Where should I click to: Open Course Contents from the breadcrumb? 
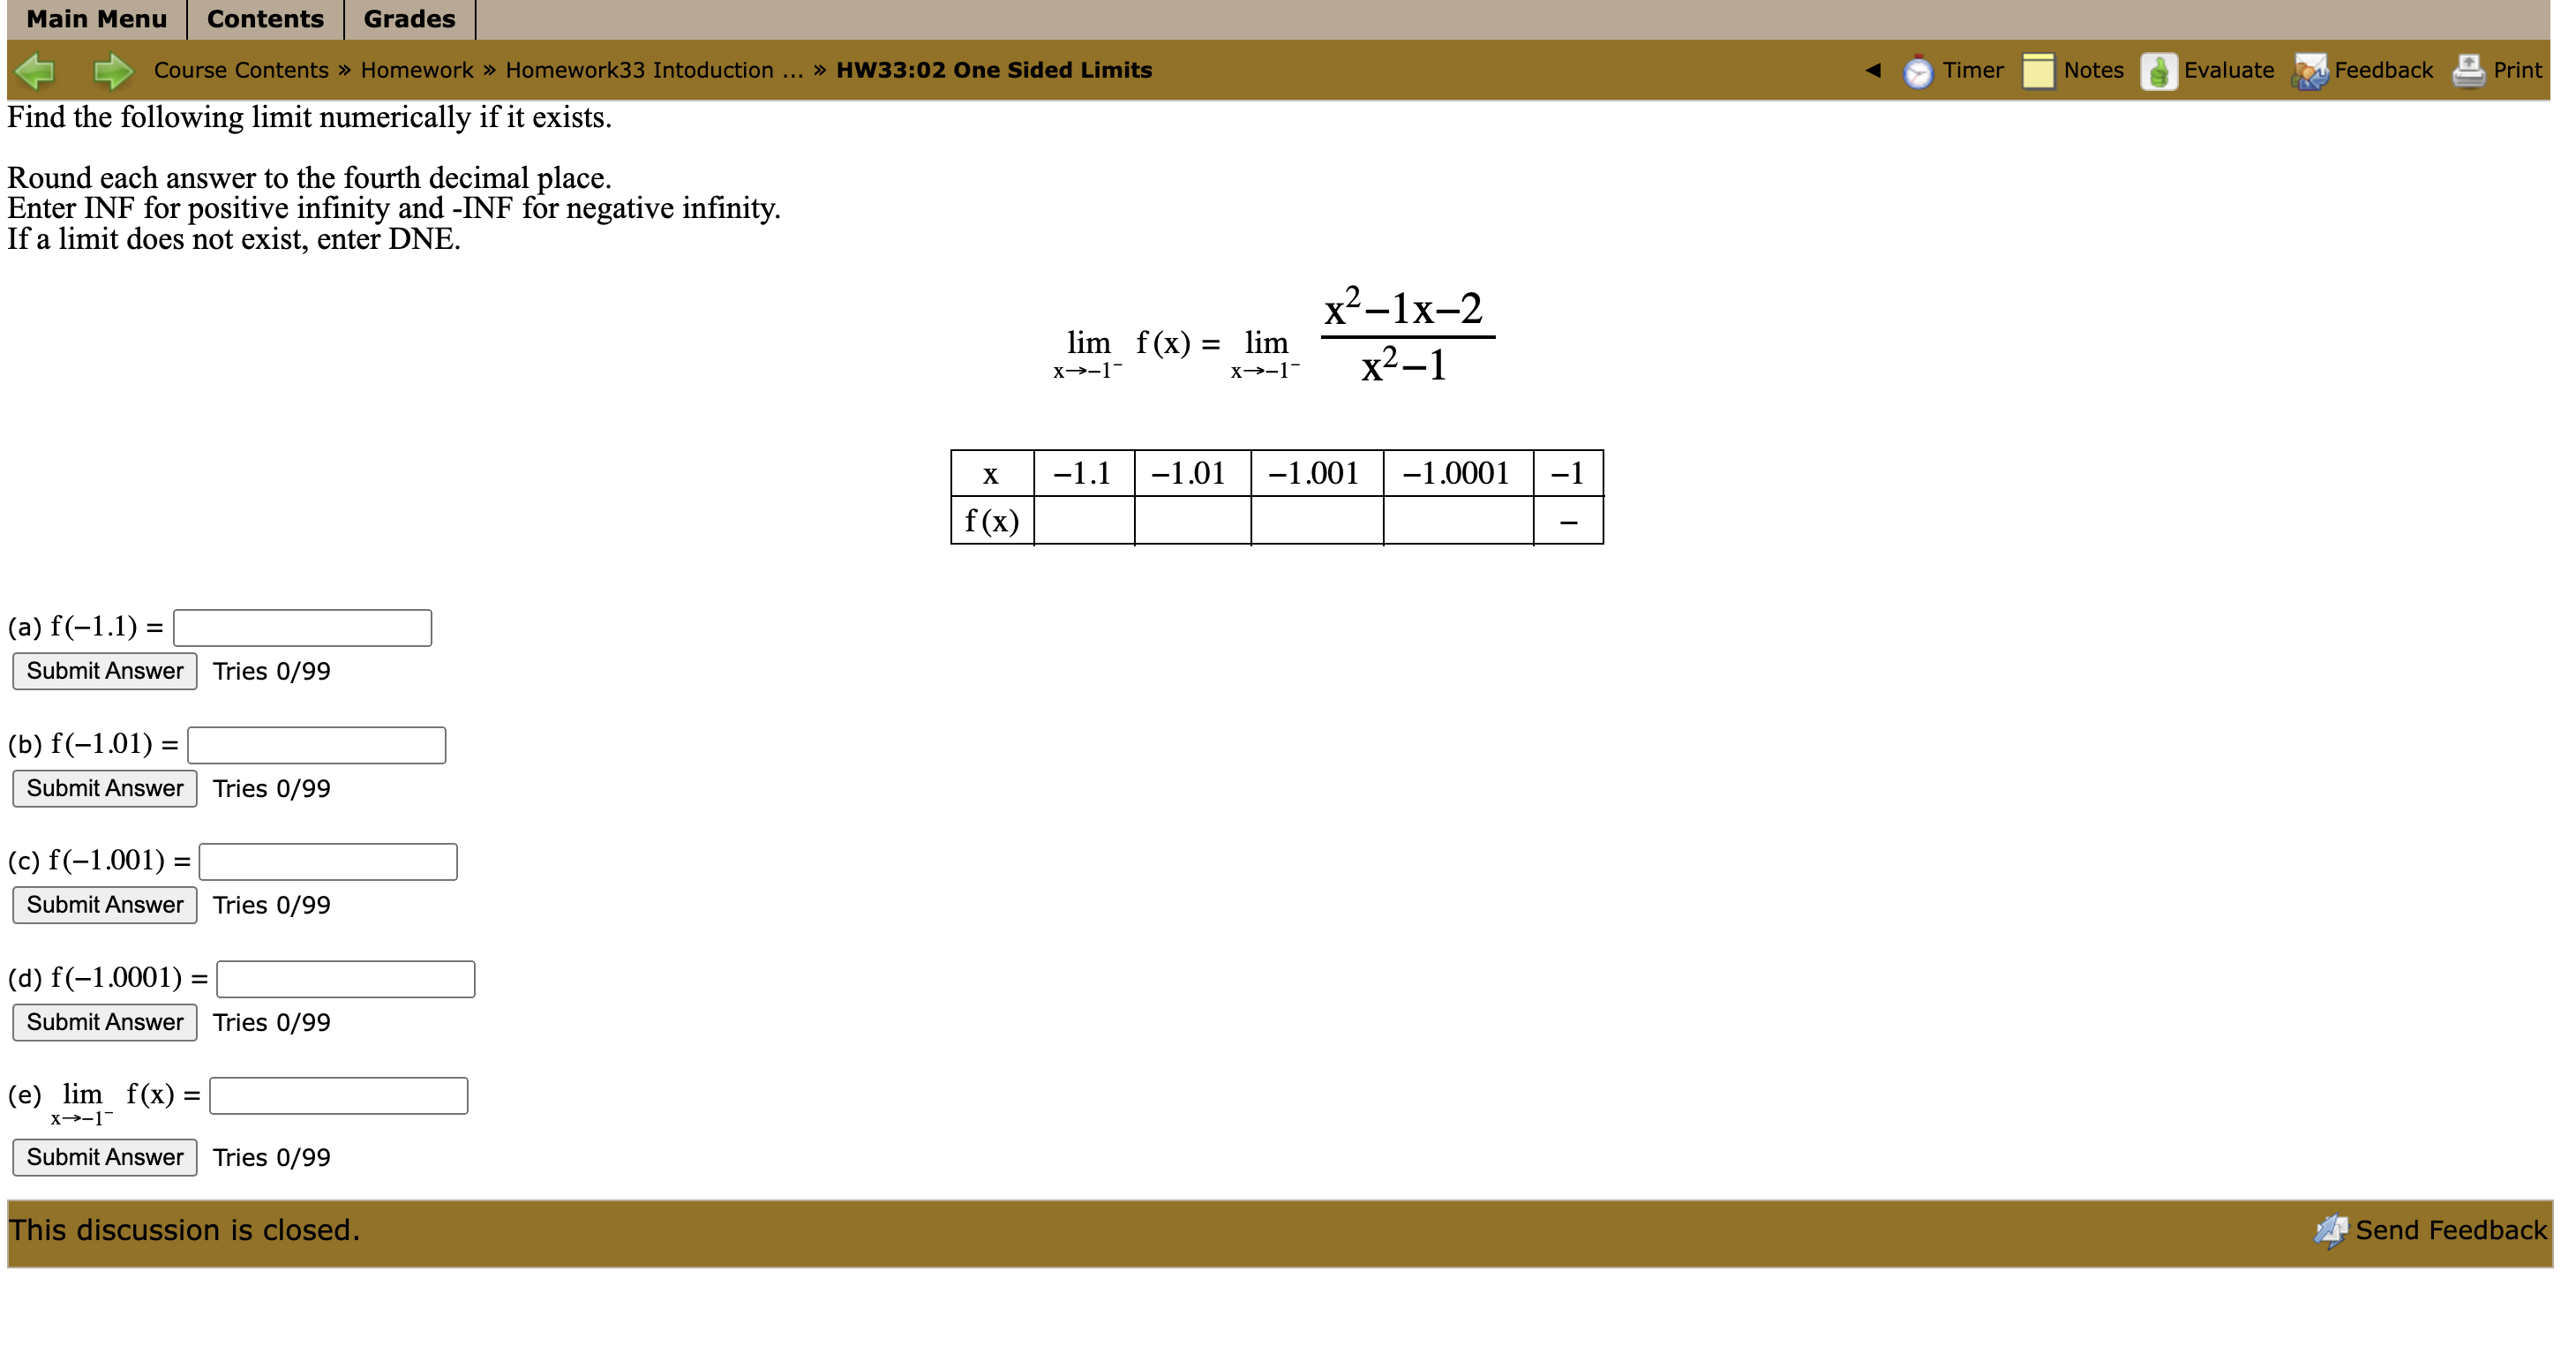[x=240, y=70]
